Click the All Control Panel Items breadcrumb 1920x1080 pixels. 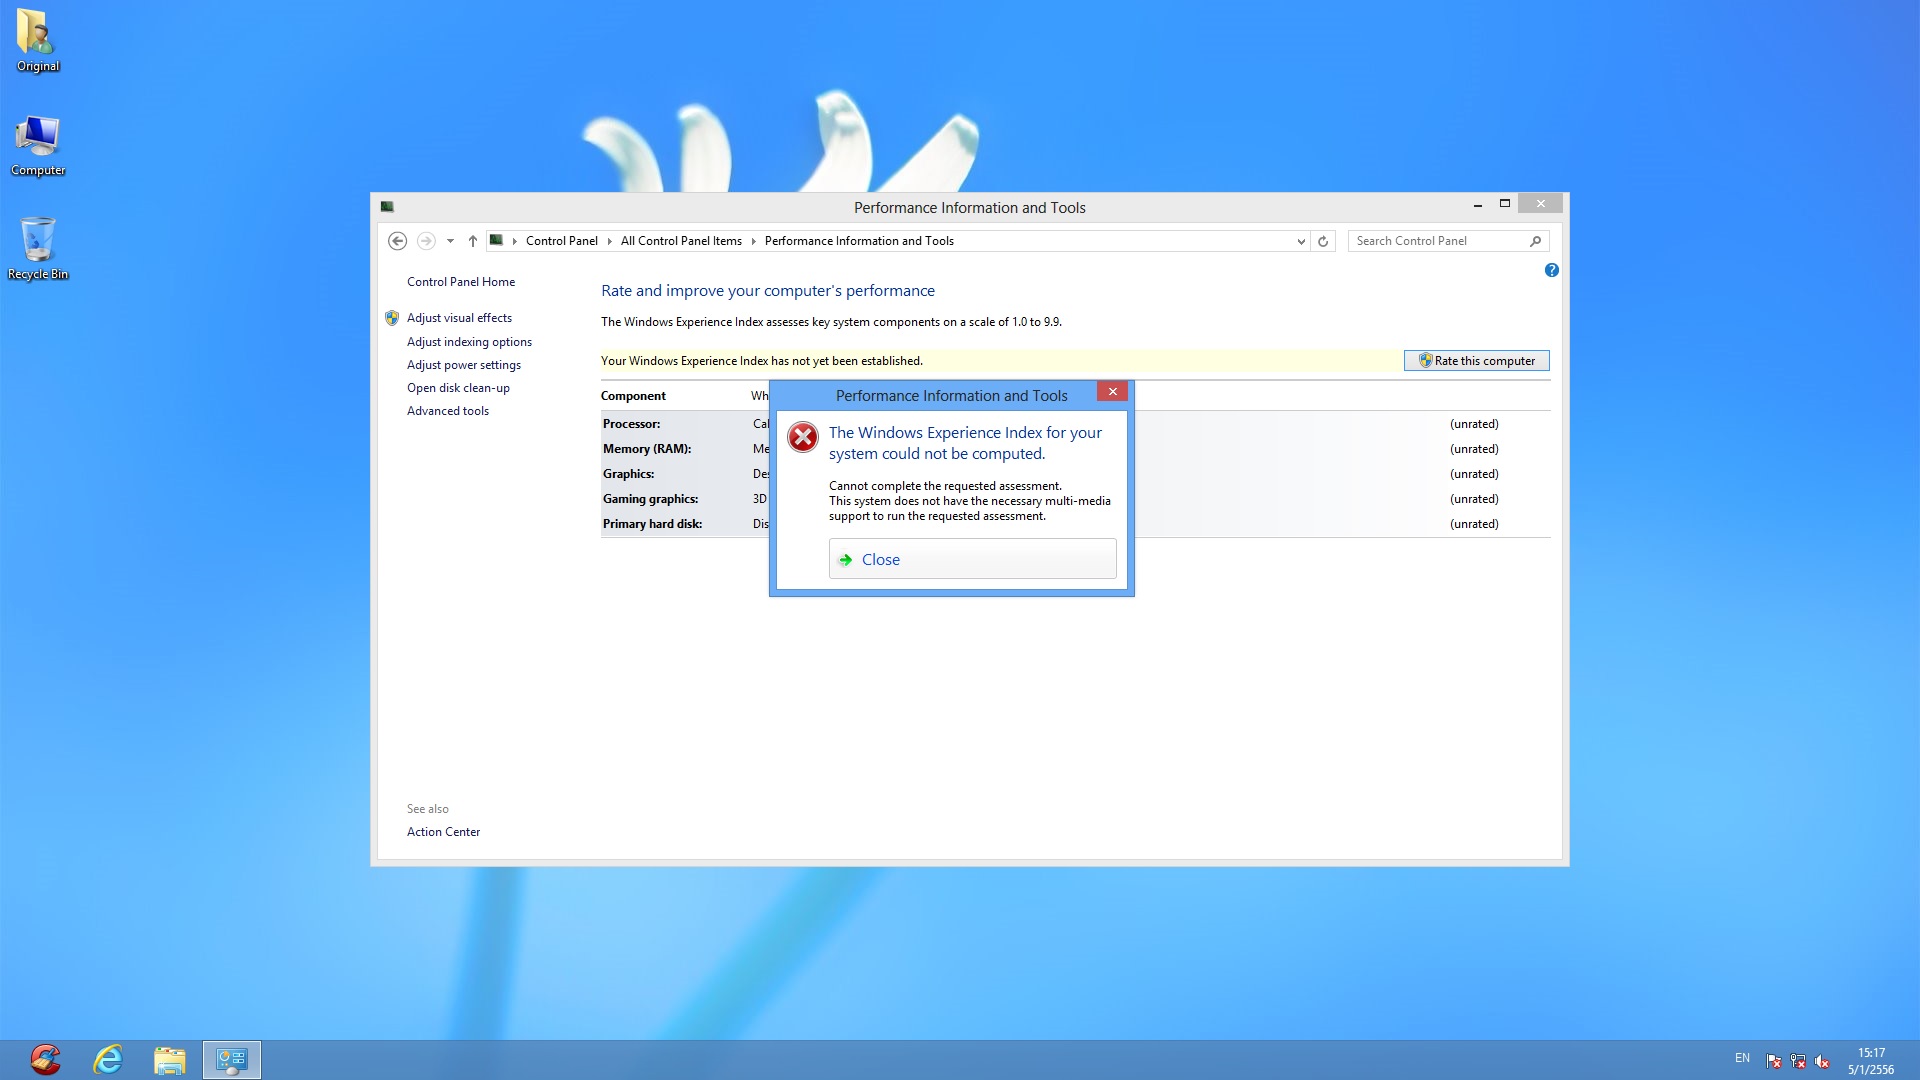(681, 241)
